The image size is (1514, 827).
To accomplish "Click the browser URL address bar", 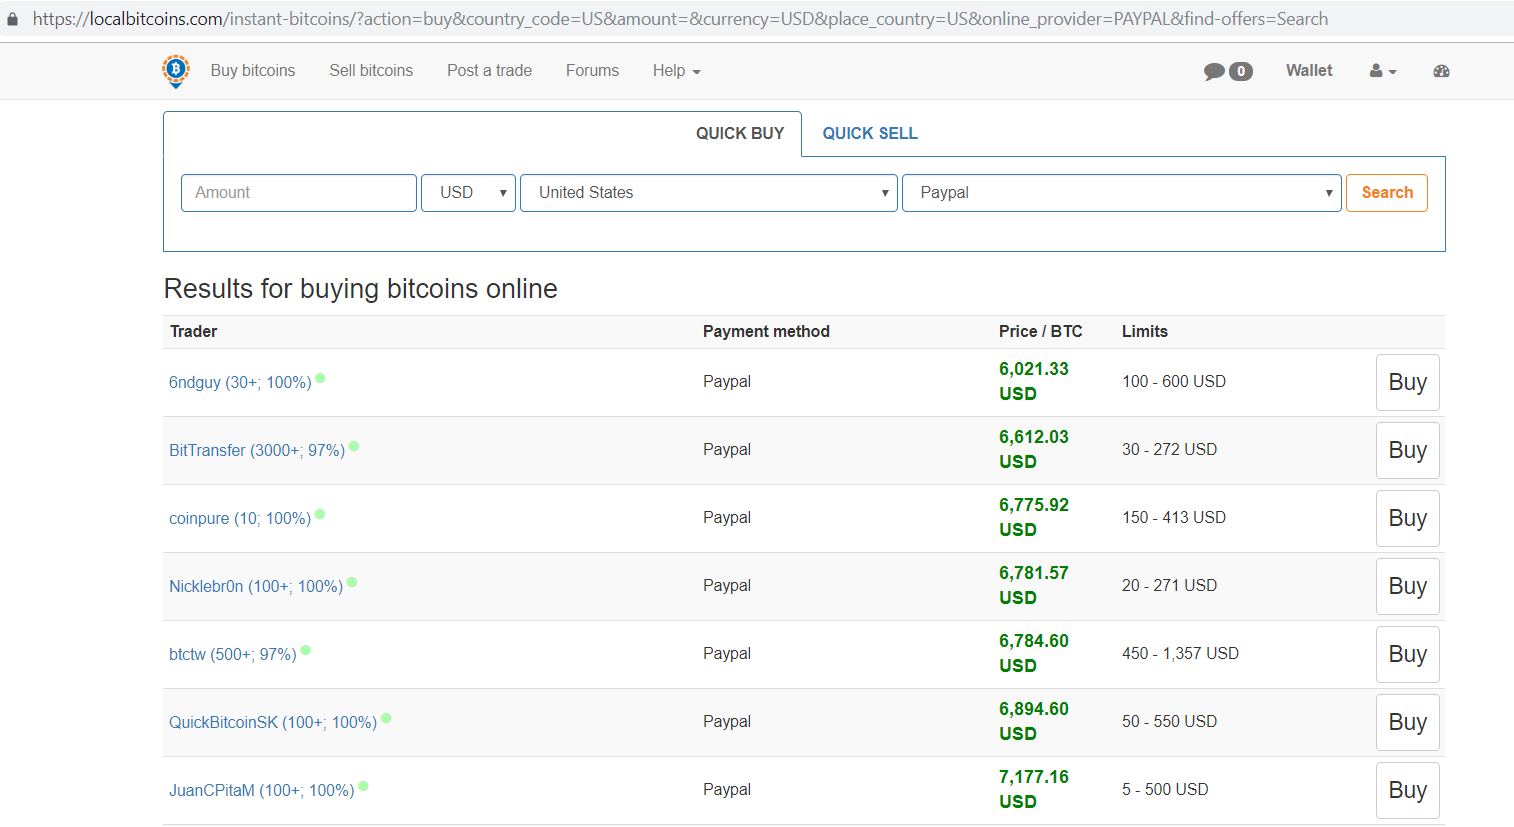I will tap(680, 19).
